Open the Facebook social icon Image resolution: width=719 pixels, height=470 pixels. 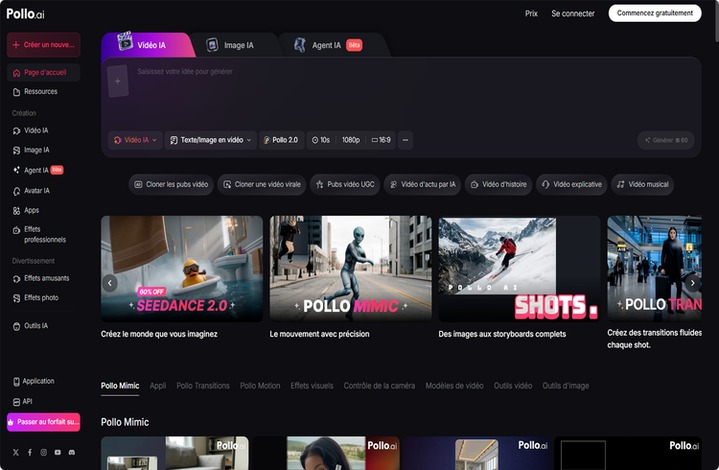(30, 452)
